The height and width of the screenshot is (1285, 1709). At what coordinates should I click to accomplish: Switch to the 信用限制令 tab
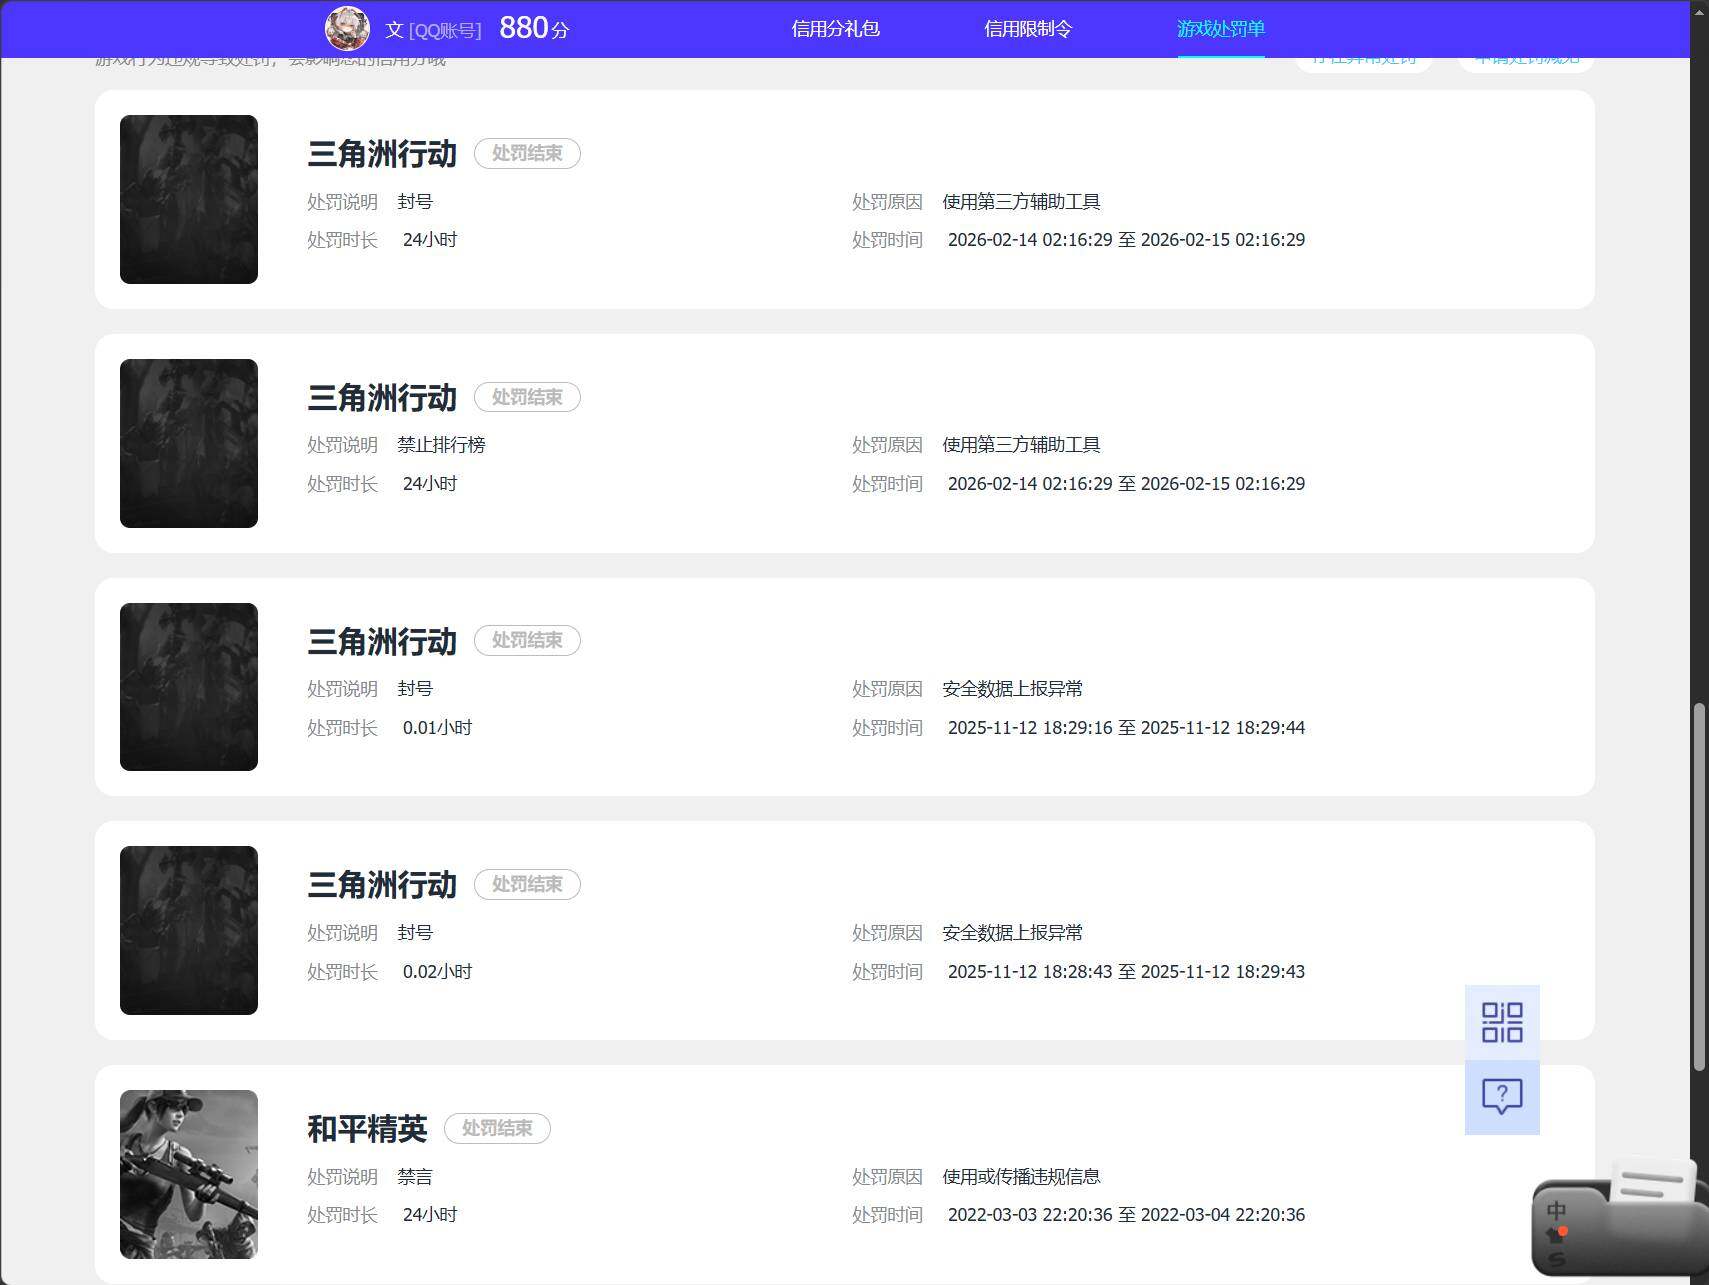coord(1028,29)
